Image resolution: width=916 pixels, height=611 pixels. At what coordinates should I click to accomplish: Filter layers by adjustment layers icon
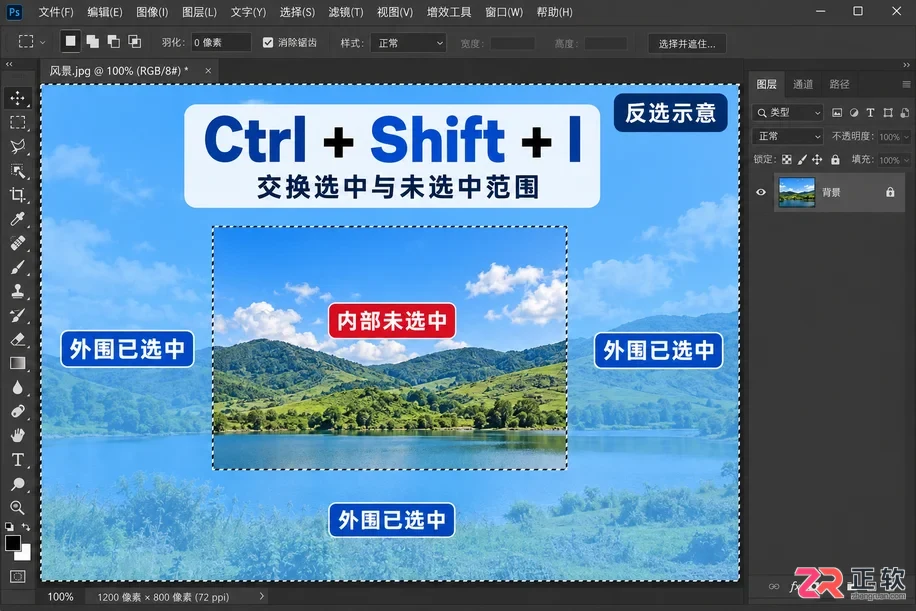(x=854, y=113)
